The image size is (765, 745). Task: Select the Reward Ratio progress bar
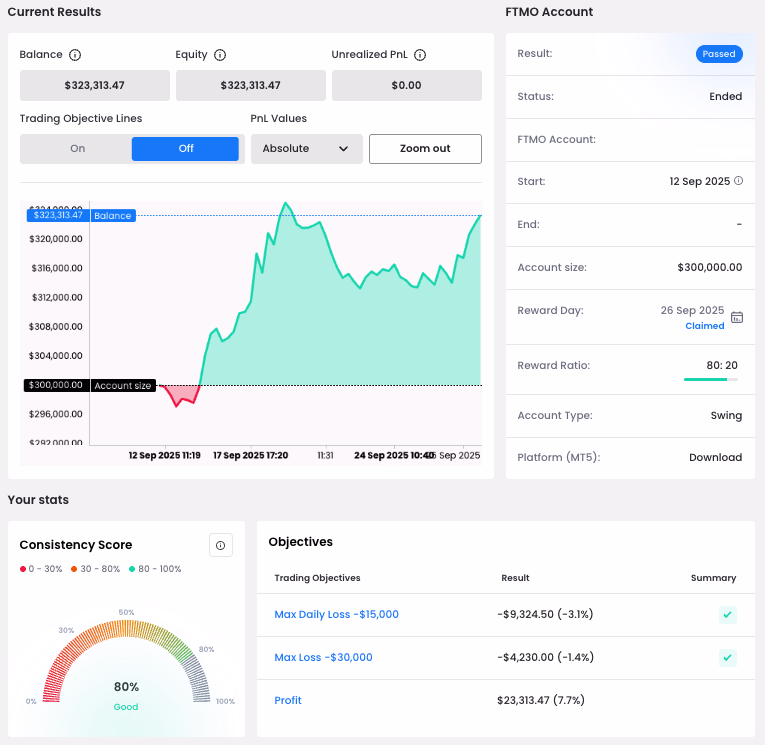click(711, 379)
